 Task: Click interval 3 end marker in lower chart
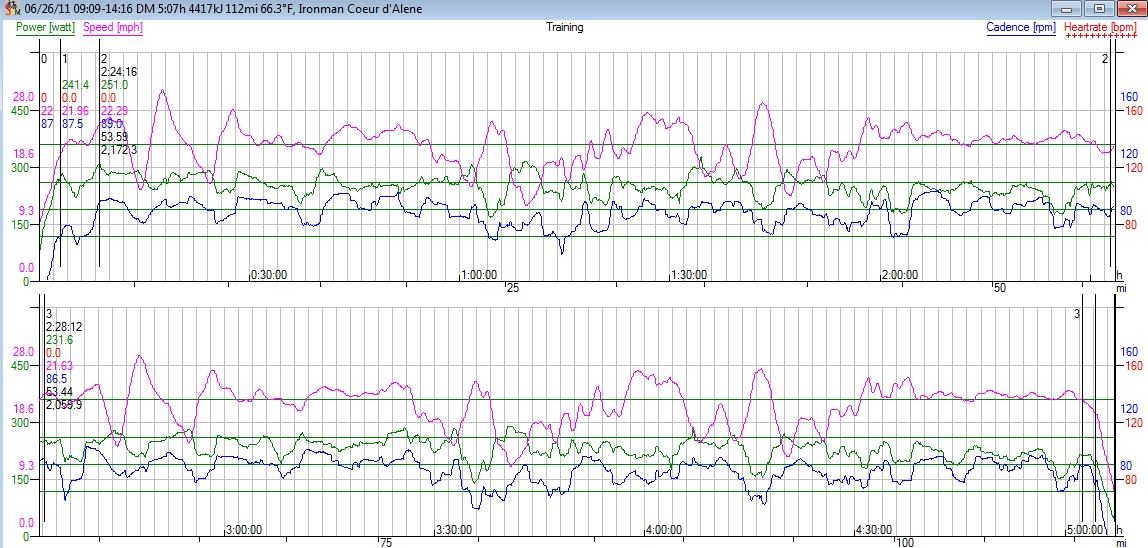click(1077, 314)
